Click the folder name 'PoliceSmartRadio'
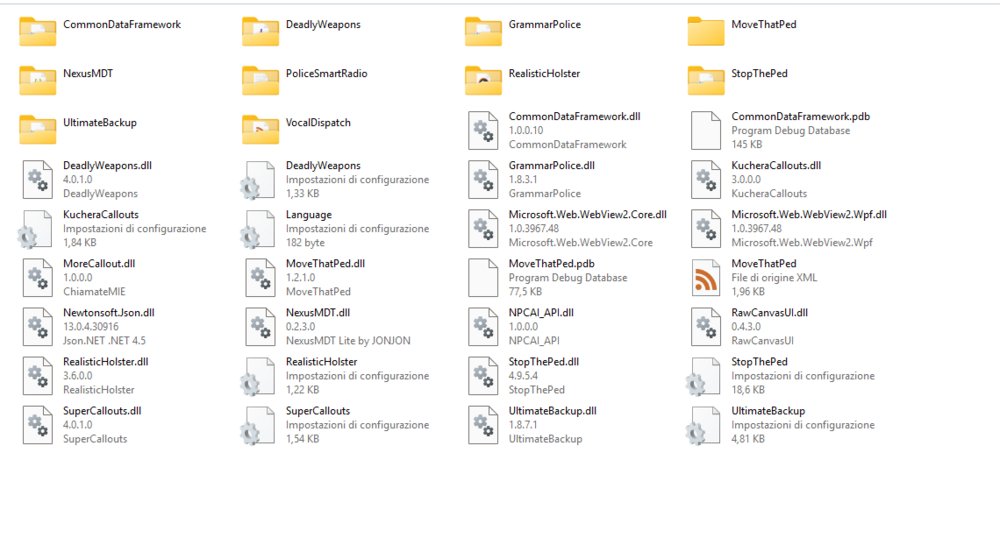 tap(327, 73)
